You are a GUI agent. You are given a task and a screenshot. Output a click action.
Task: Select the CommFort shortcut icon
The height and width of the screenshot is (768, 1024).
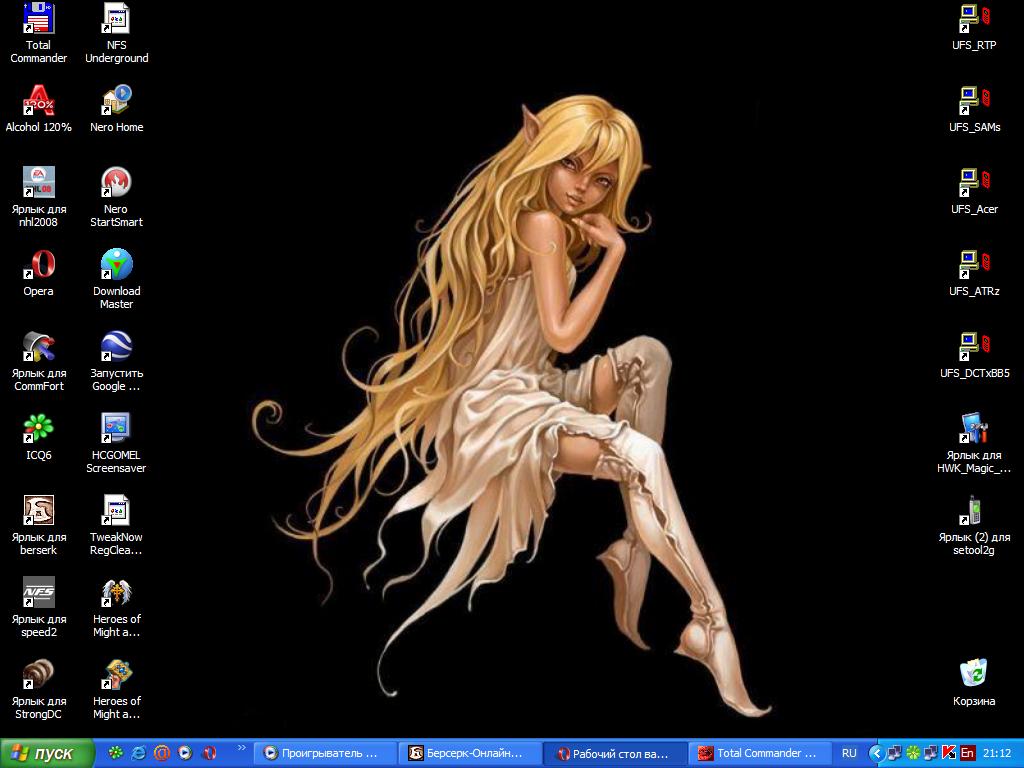point(39,361)
